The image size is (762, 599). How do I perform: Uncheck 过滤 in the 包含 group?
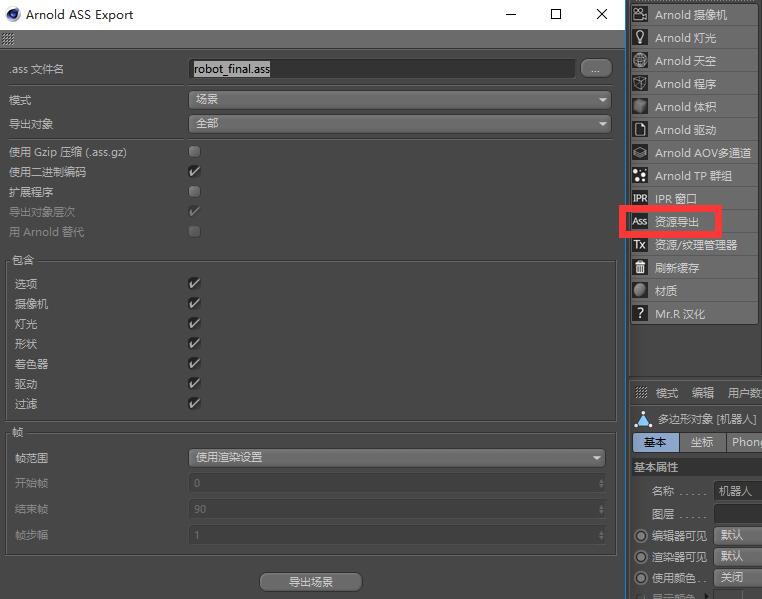[194, 403]
